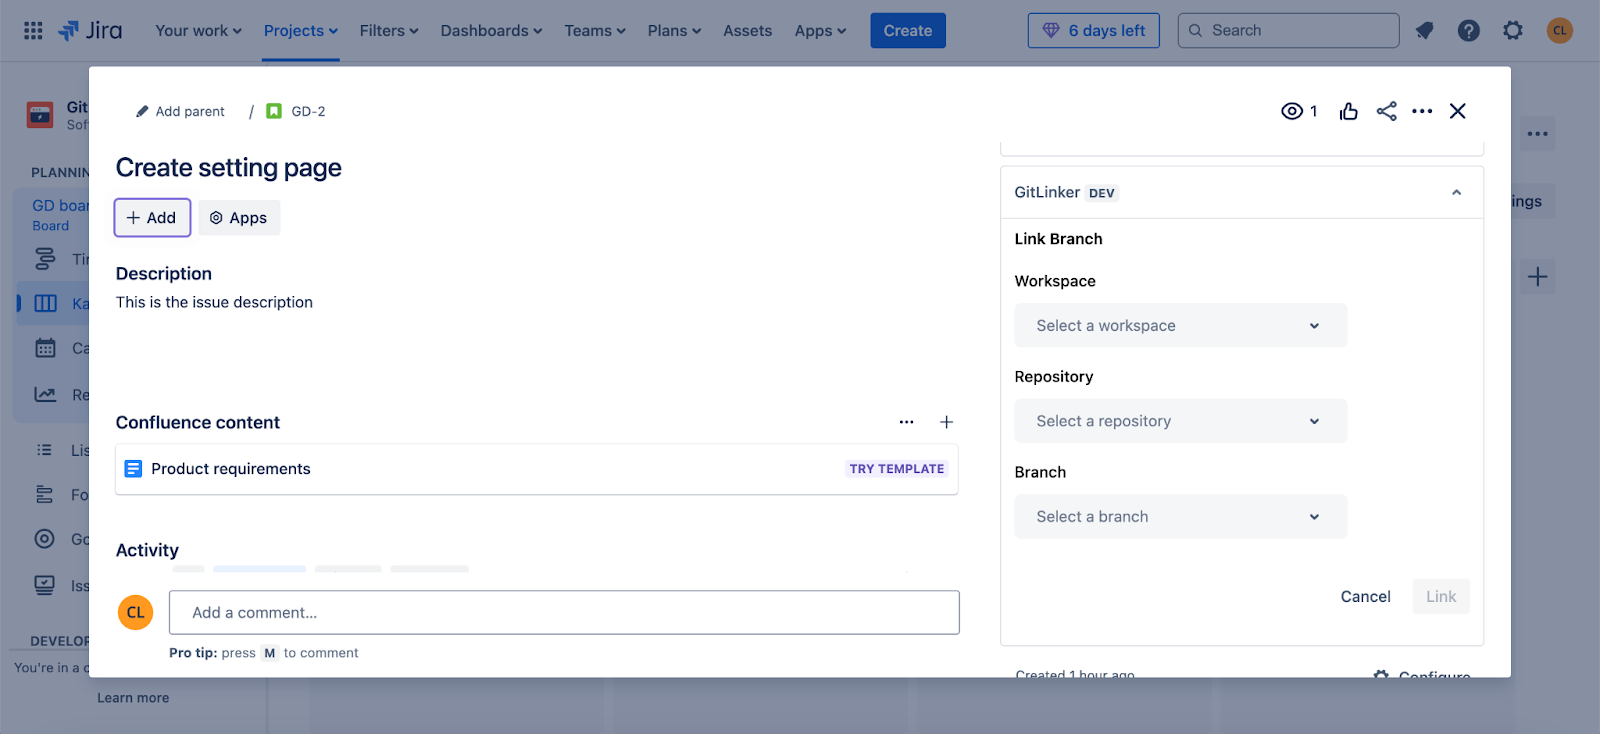Click the TRY TEMPLATE link
The image size is (1600, 734).
pos(896,469)
